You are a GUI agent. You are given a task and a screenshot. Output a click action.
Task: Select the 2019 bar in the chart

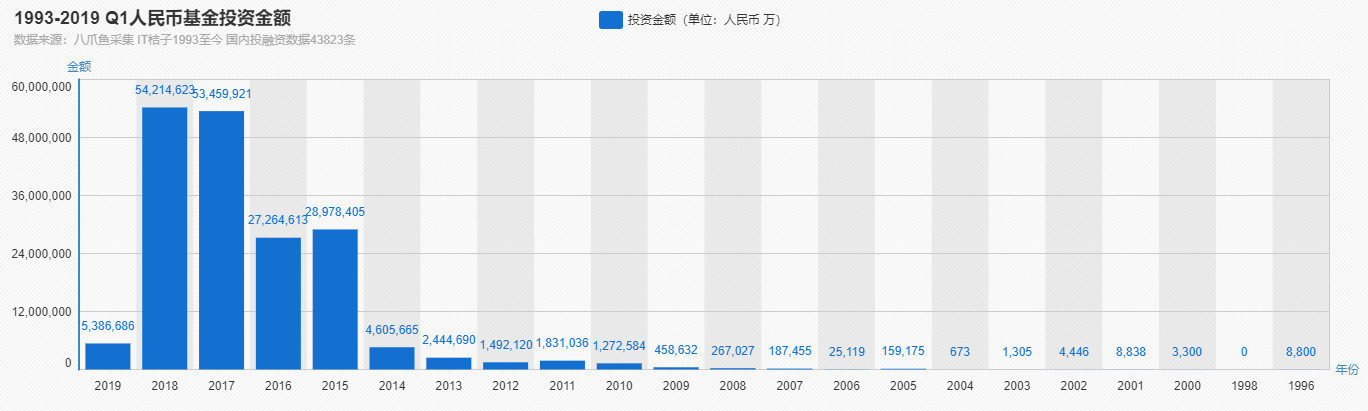pyautogui.click(x=108, y=356)
